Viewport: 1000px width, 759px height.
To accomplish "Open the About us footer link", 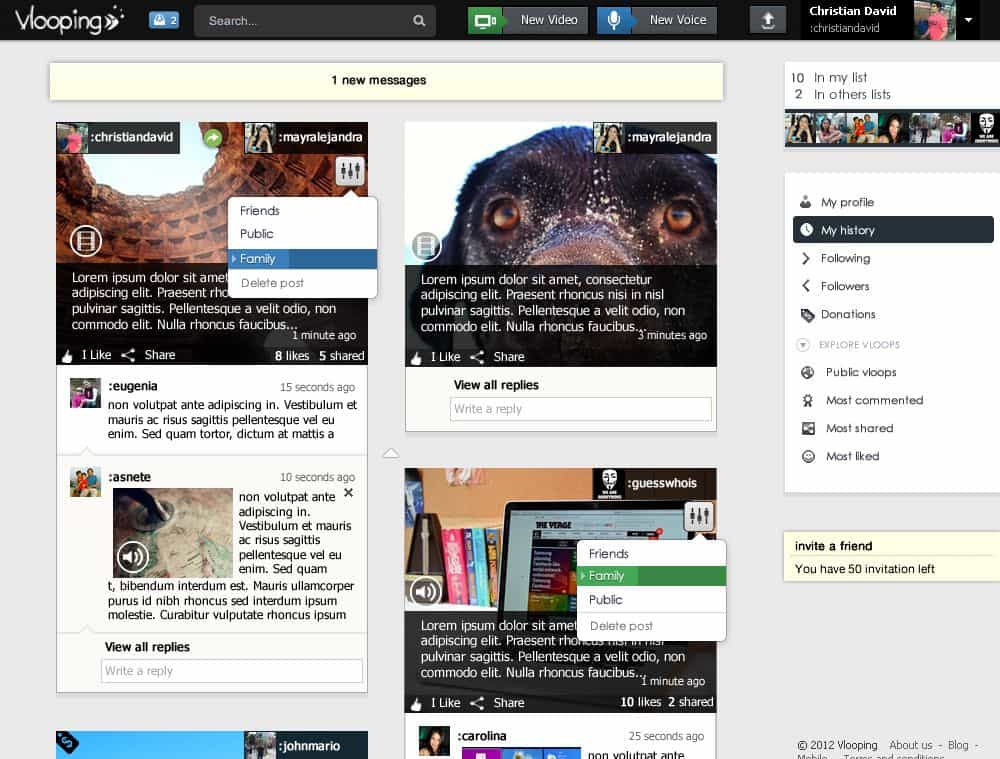I will click(x=911, y=745).
